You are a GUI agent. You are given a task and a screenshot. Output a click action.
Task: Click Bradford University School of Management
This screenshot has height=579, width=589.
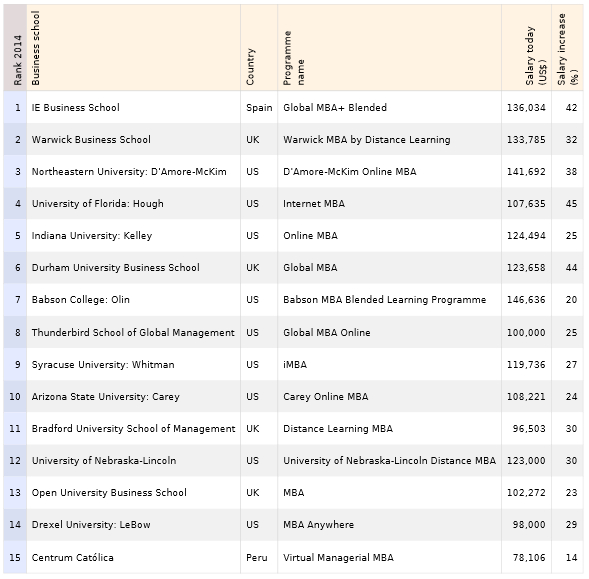click(x=133, y=429)
